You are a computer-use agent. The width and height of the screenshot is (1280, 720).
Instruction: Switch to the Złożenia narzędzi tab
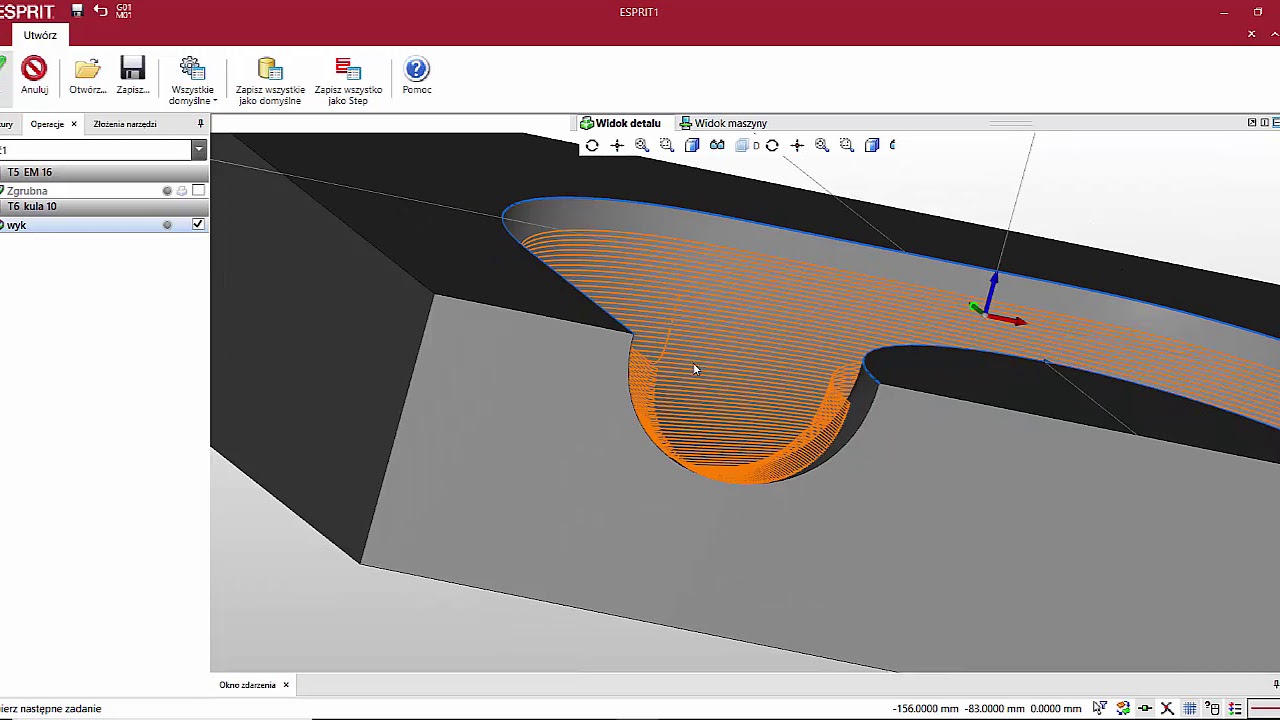(125, 124)
